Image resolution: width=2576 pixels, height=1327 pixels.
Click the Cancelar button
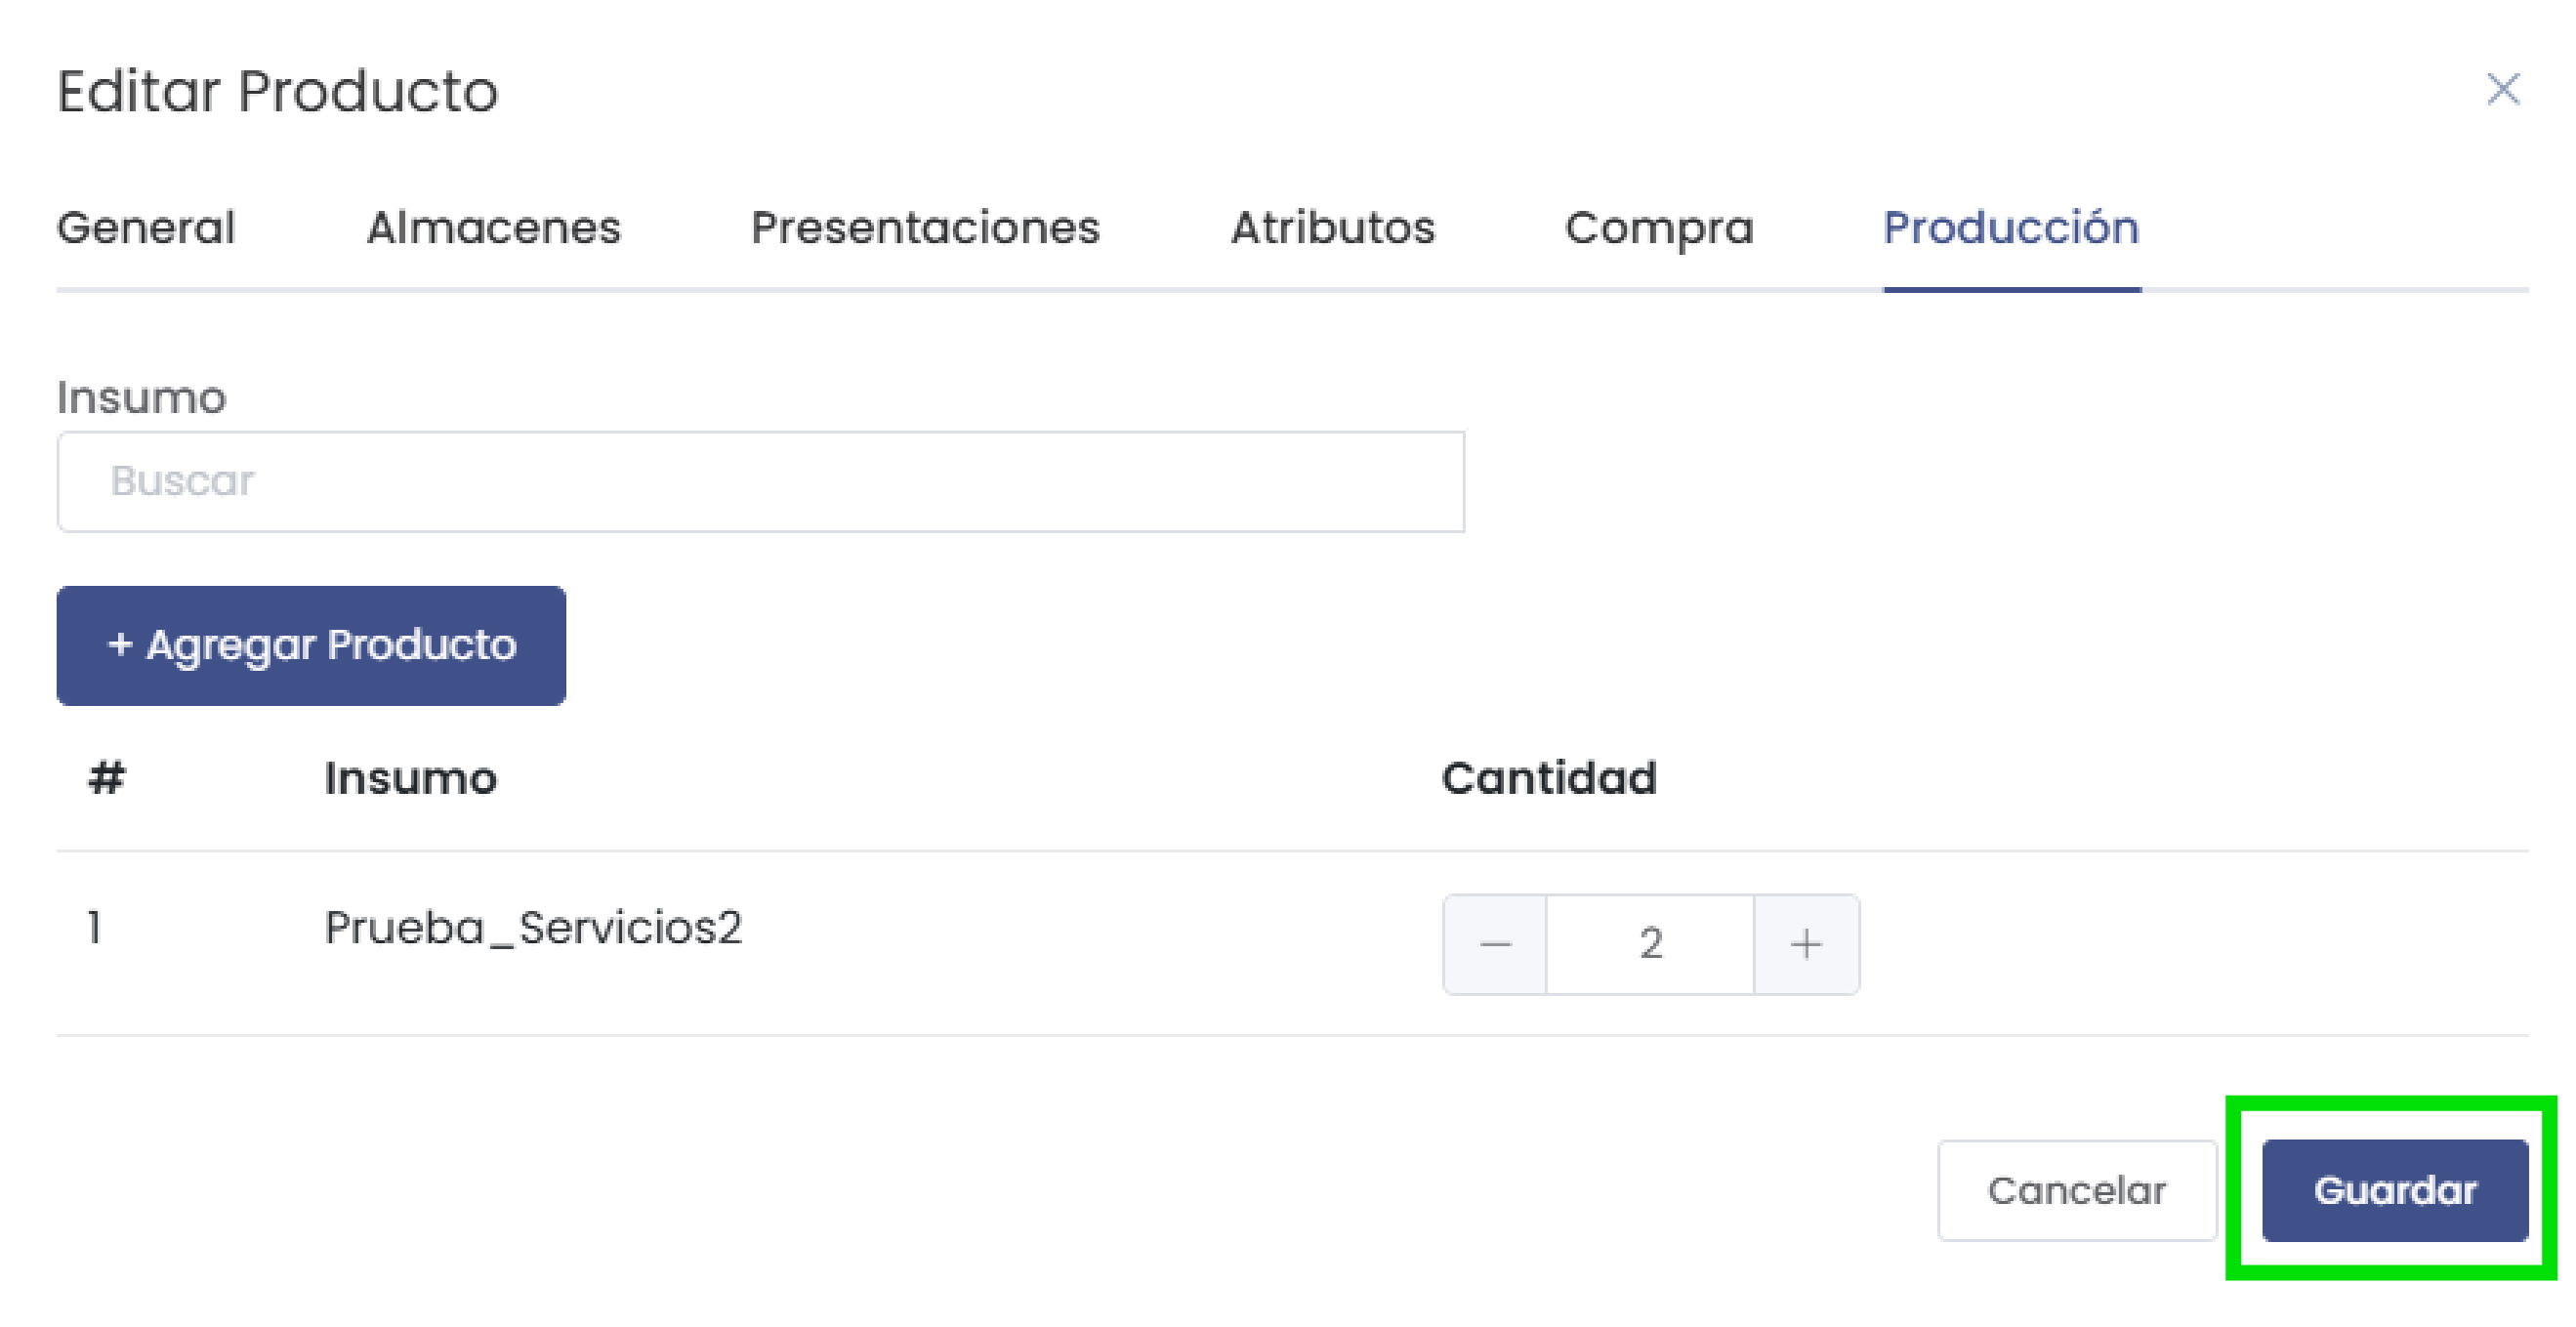tap(2077, 1190)
